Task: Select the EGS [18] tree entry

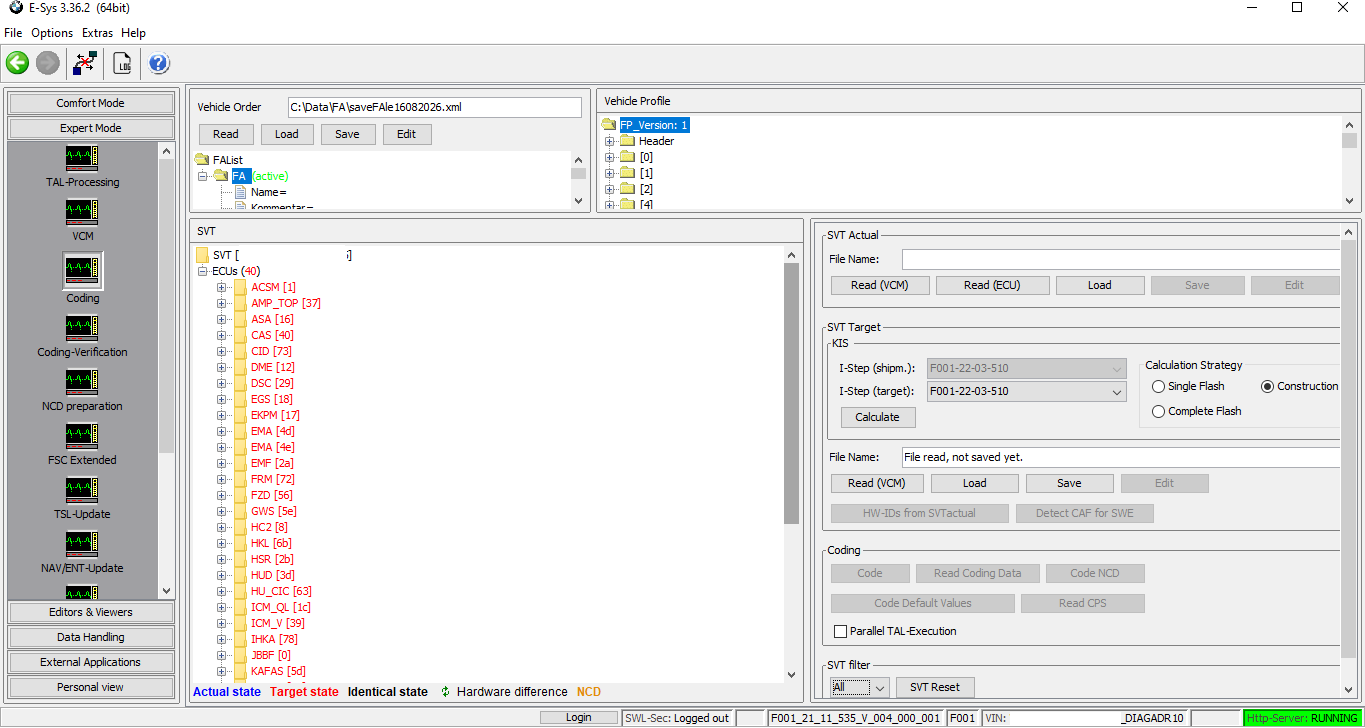Action: tap(272, 399)
